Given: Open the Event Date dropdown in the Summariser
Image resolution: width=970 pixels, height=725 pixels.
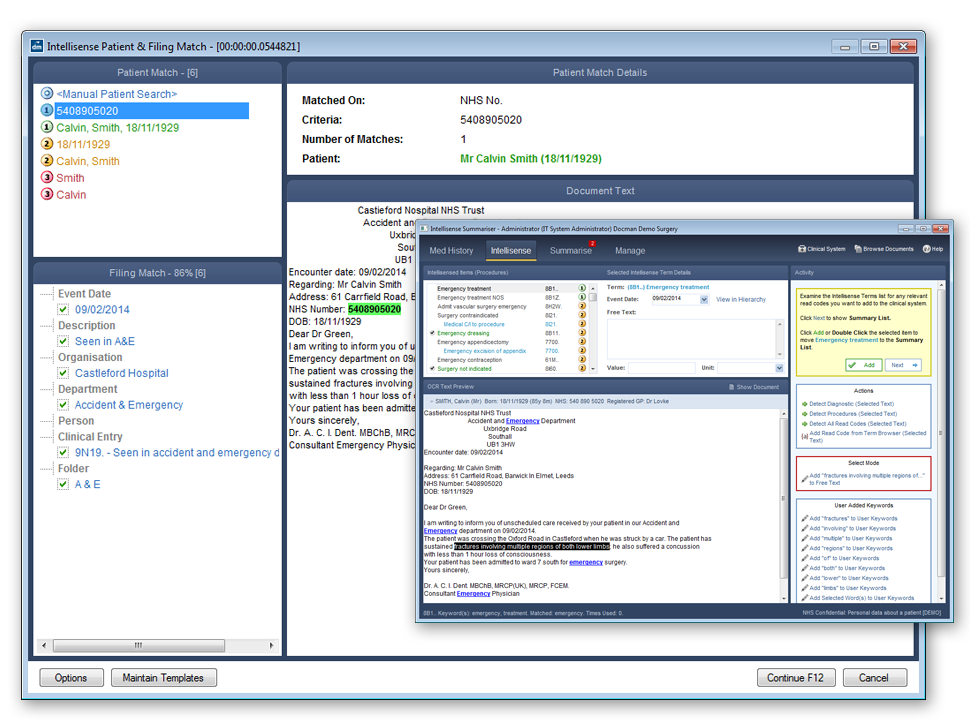Looking at the screenshot, I should [x=704, y=299].
